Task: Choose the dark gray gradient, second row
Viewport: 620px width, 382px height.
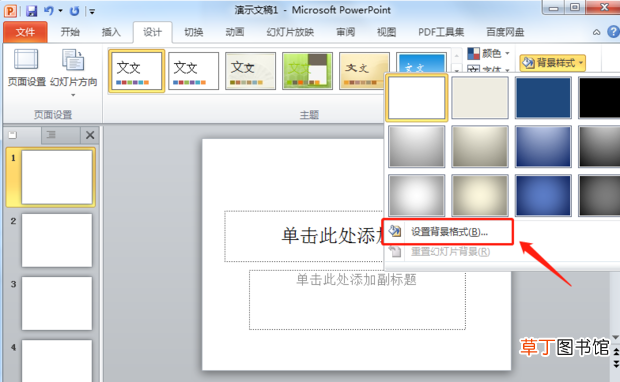Action: (599, 147)
